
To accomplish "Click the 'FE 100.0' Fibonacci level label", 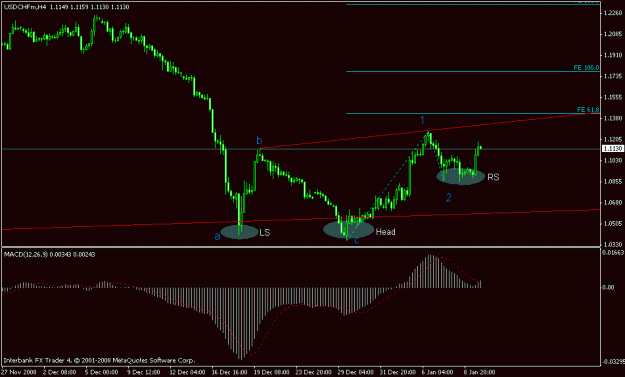I will (586, 68).
